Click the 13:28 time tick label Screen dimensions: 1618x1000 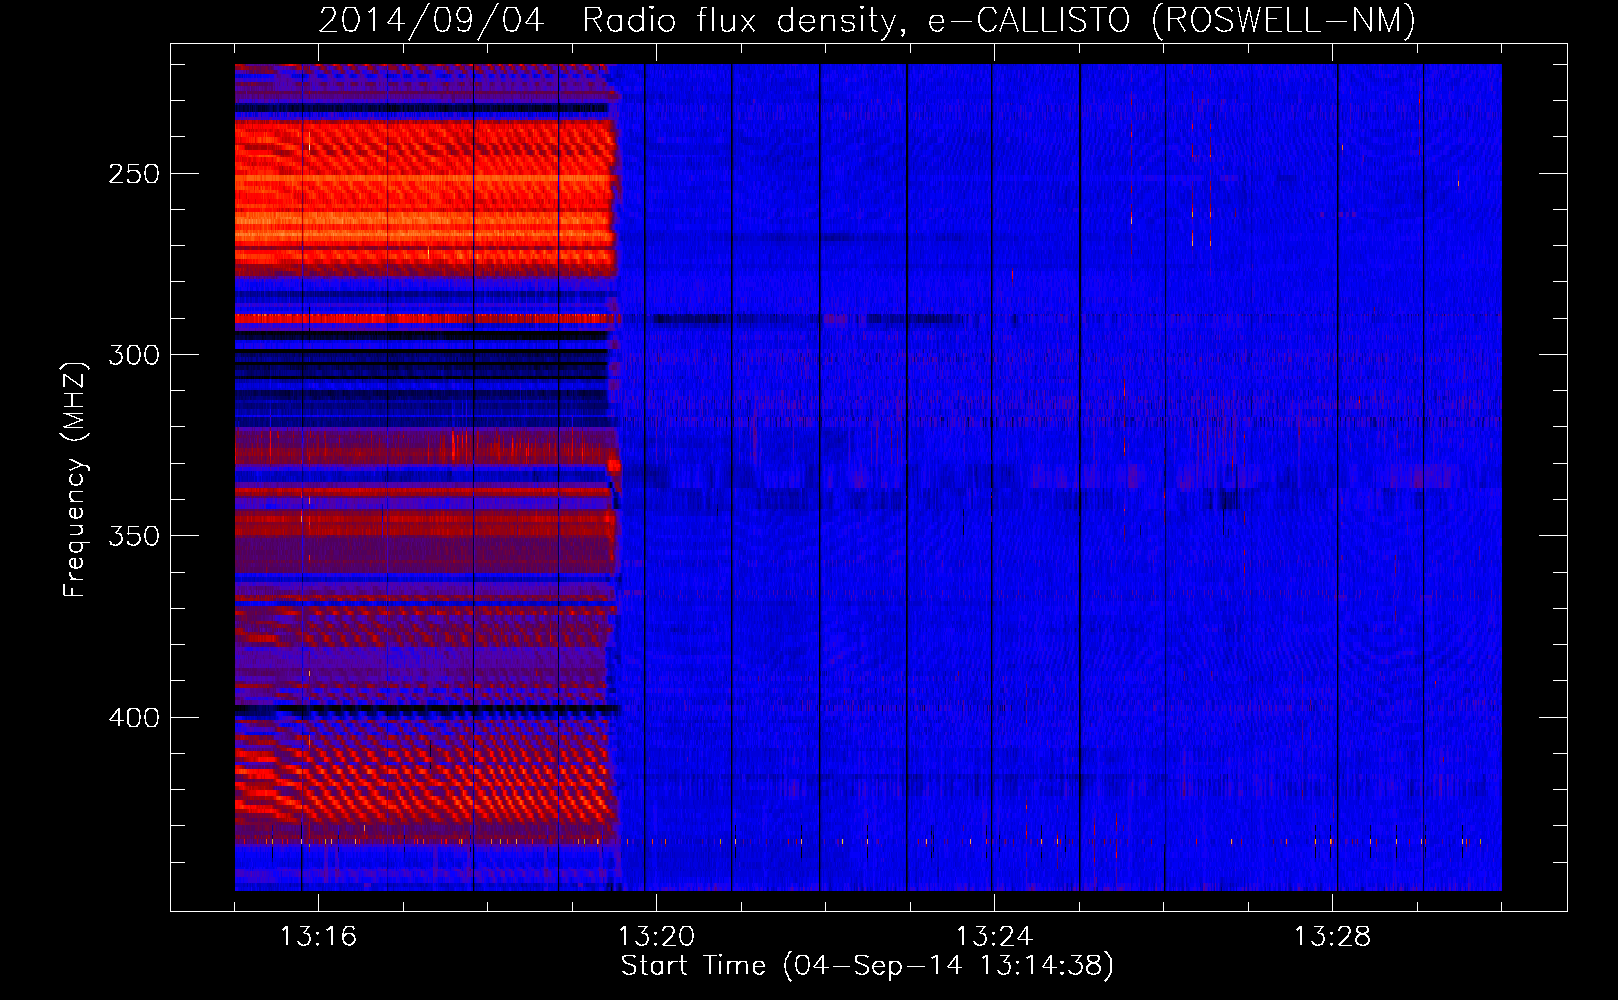[x=1332, y=937]
